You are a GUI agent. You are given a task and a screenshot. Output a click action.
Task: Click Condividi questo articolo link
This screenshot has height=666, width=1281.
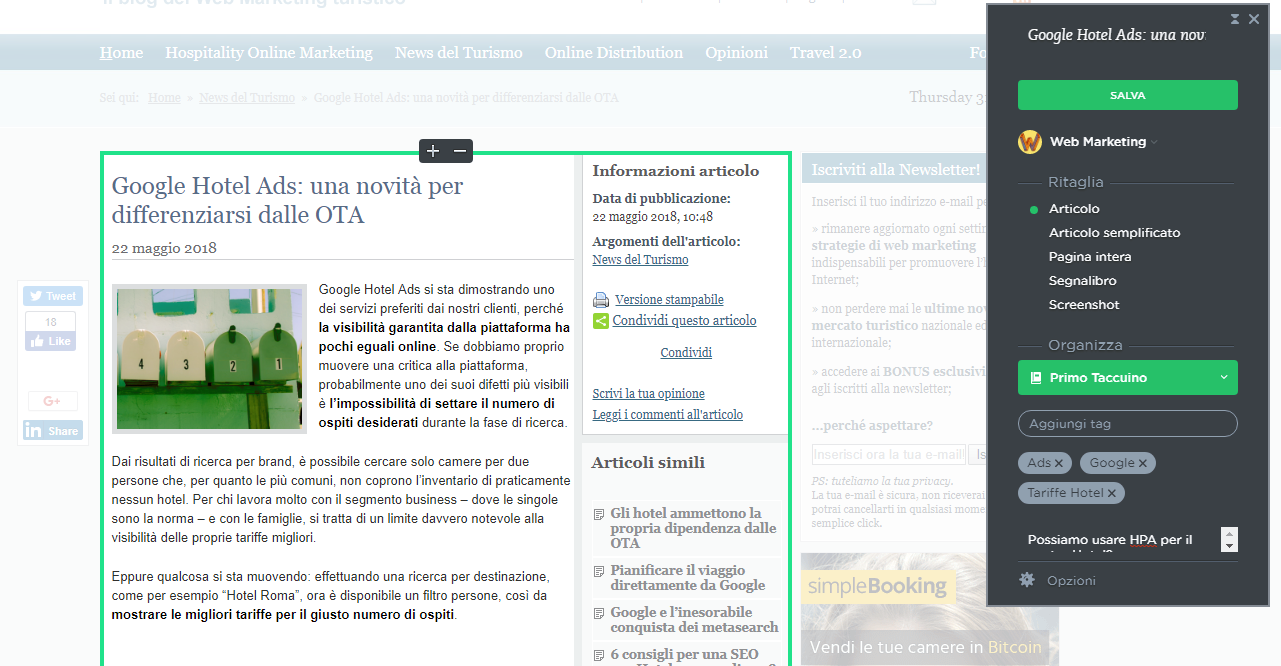pyautogui.click(x=685, y=321)
